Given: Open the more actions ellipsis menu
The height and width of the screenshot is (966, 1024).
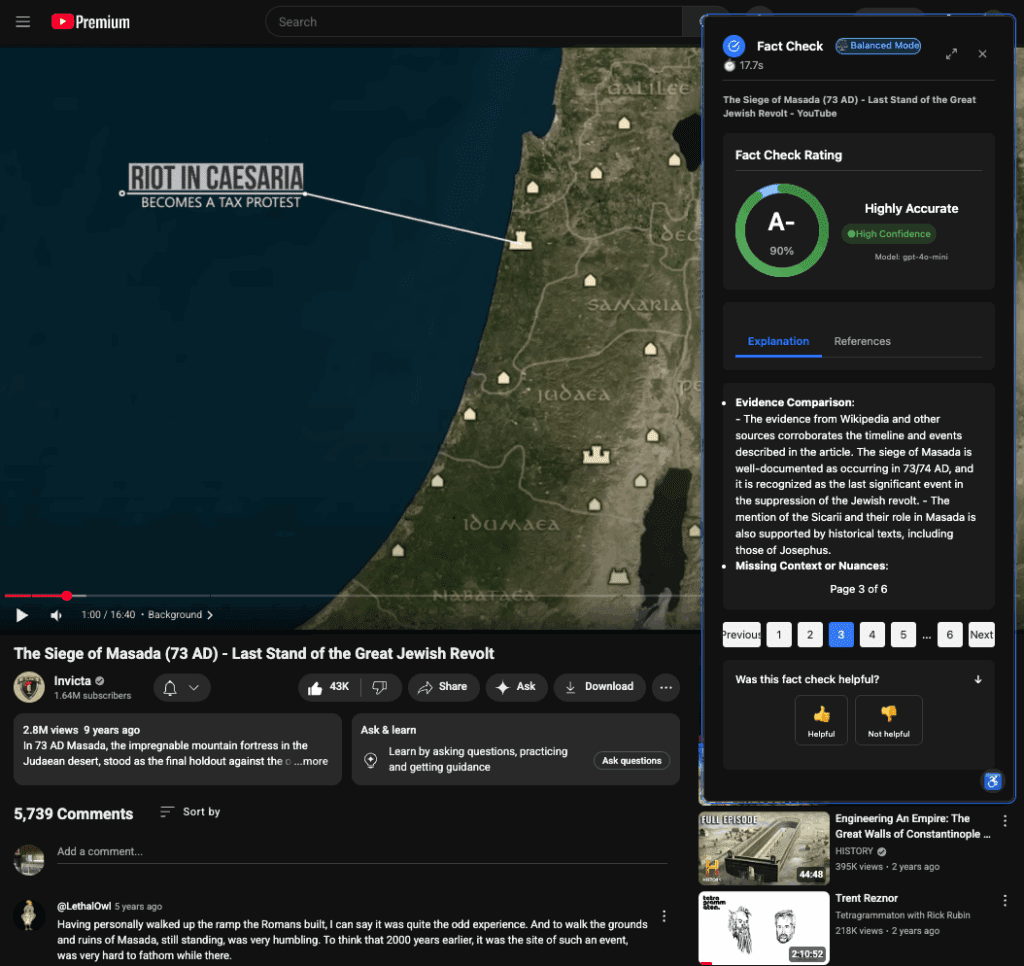Looking at the screenshot, I should [666, 687].
